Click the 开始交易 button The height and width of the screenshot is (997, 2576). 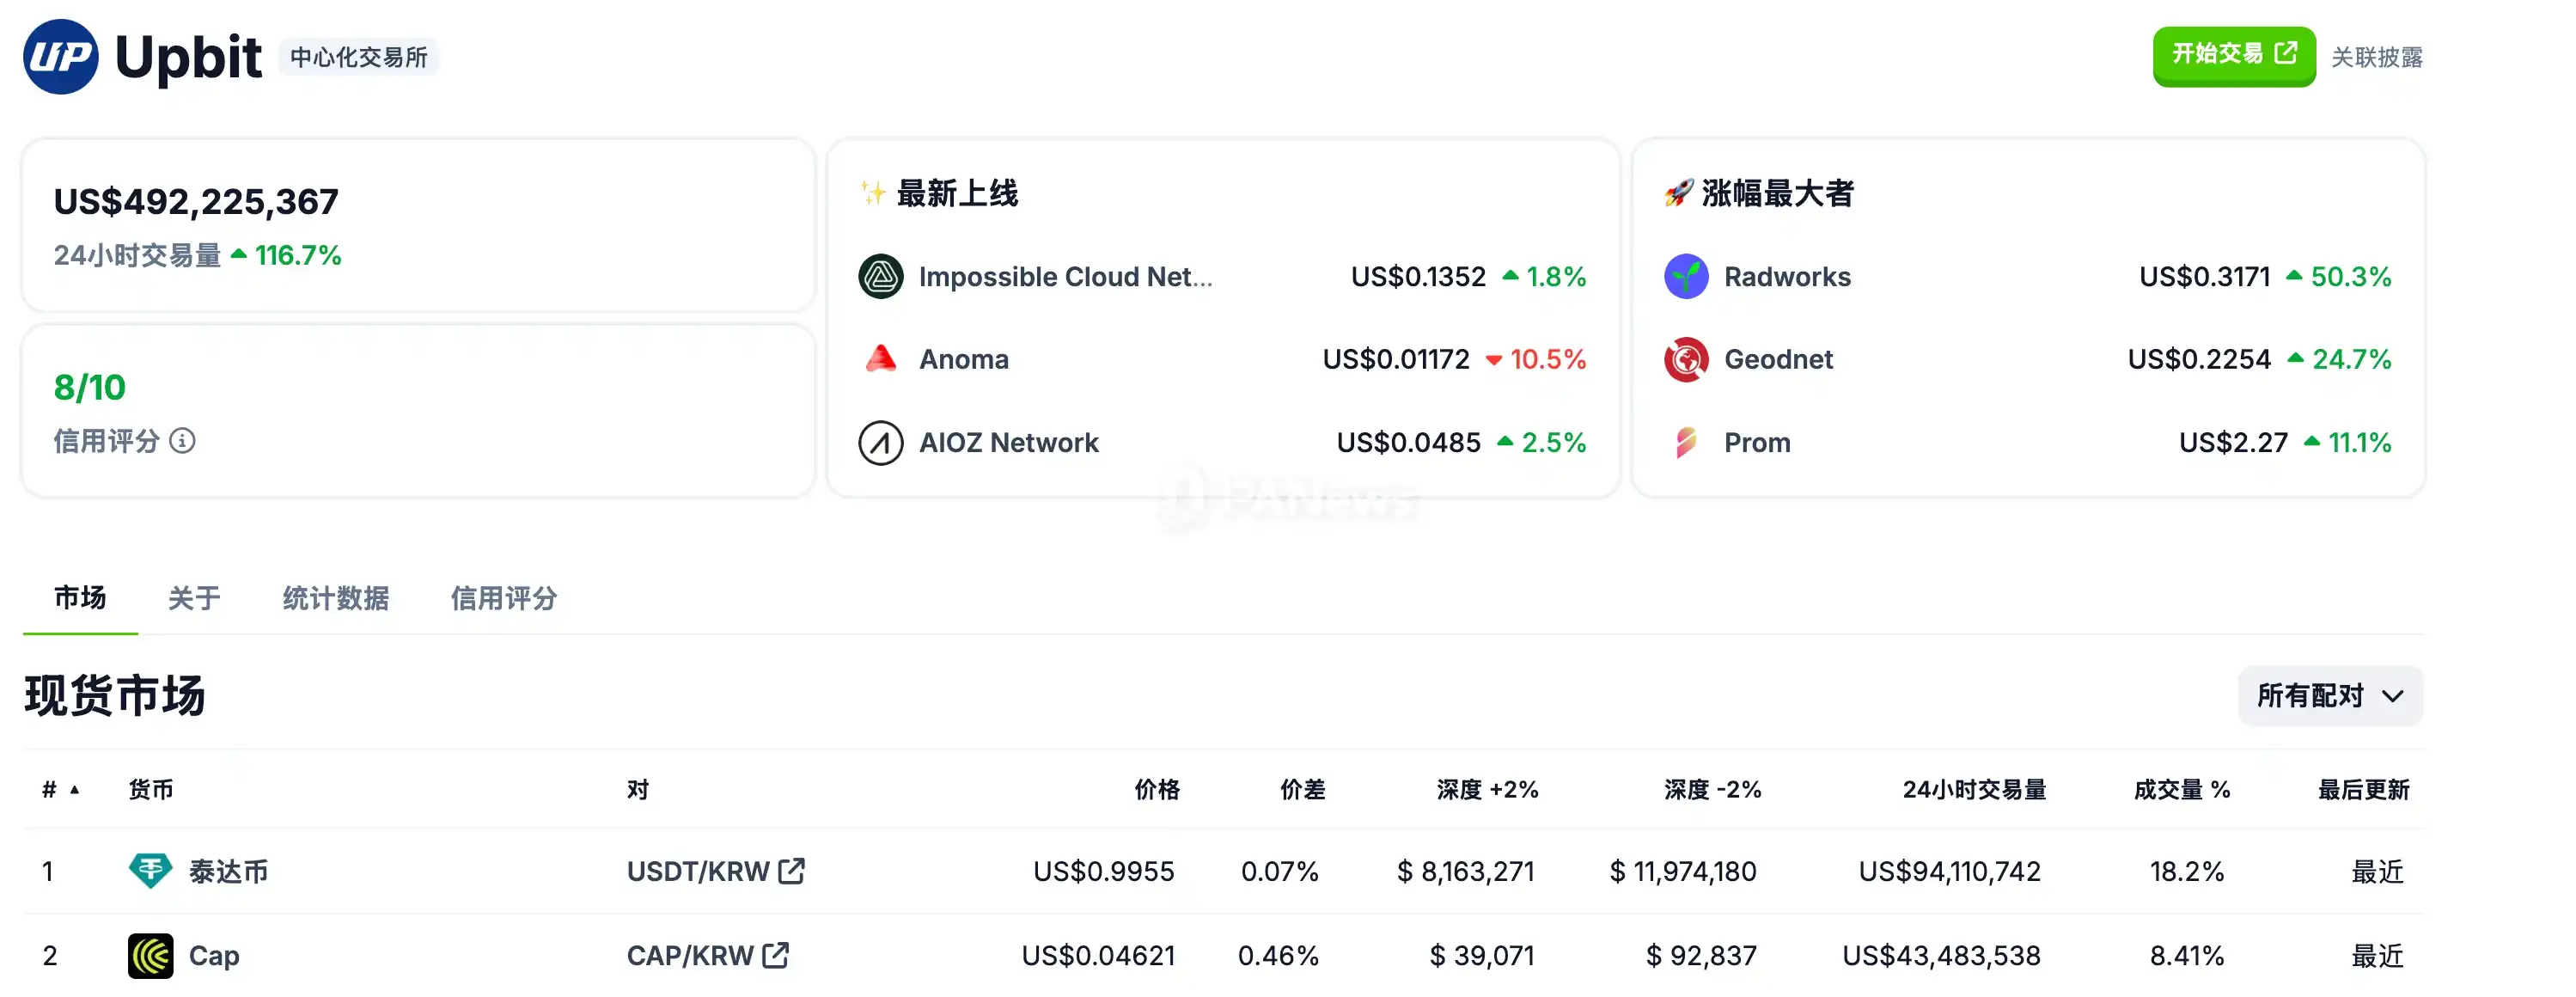pos(2234,55)
